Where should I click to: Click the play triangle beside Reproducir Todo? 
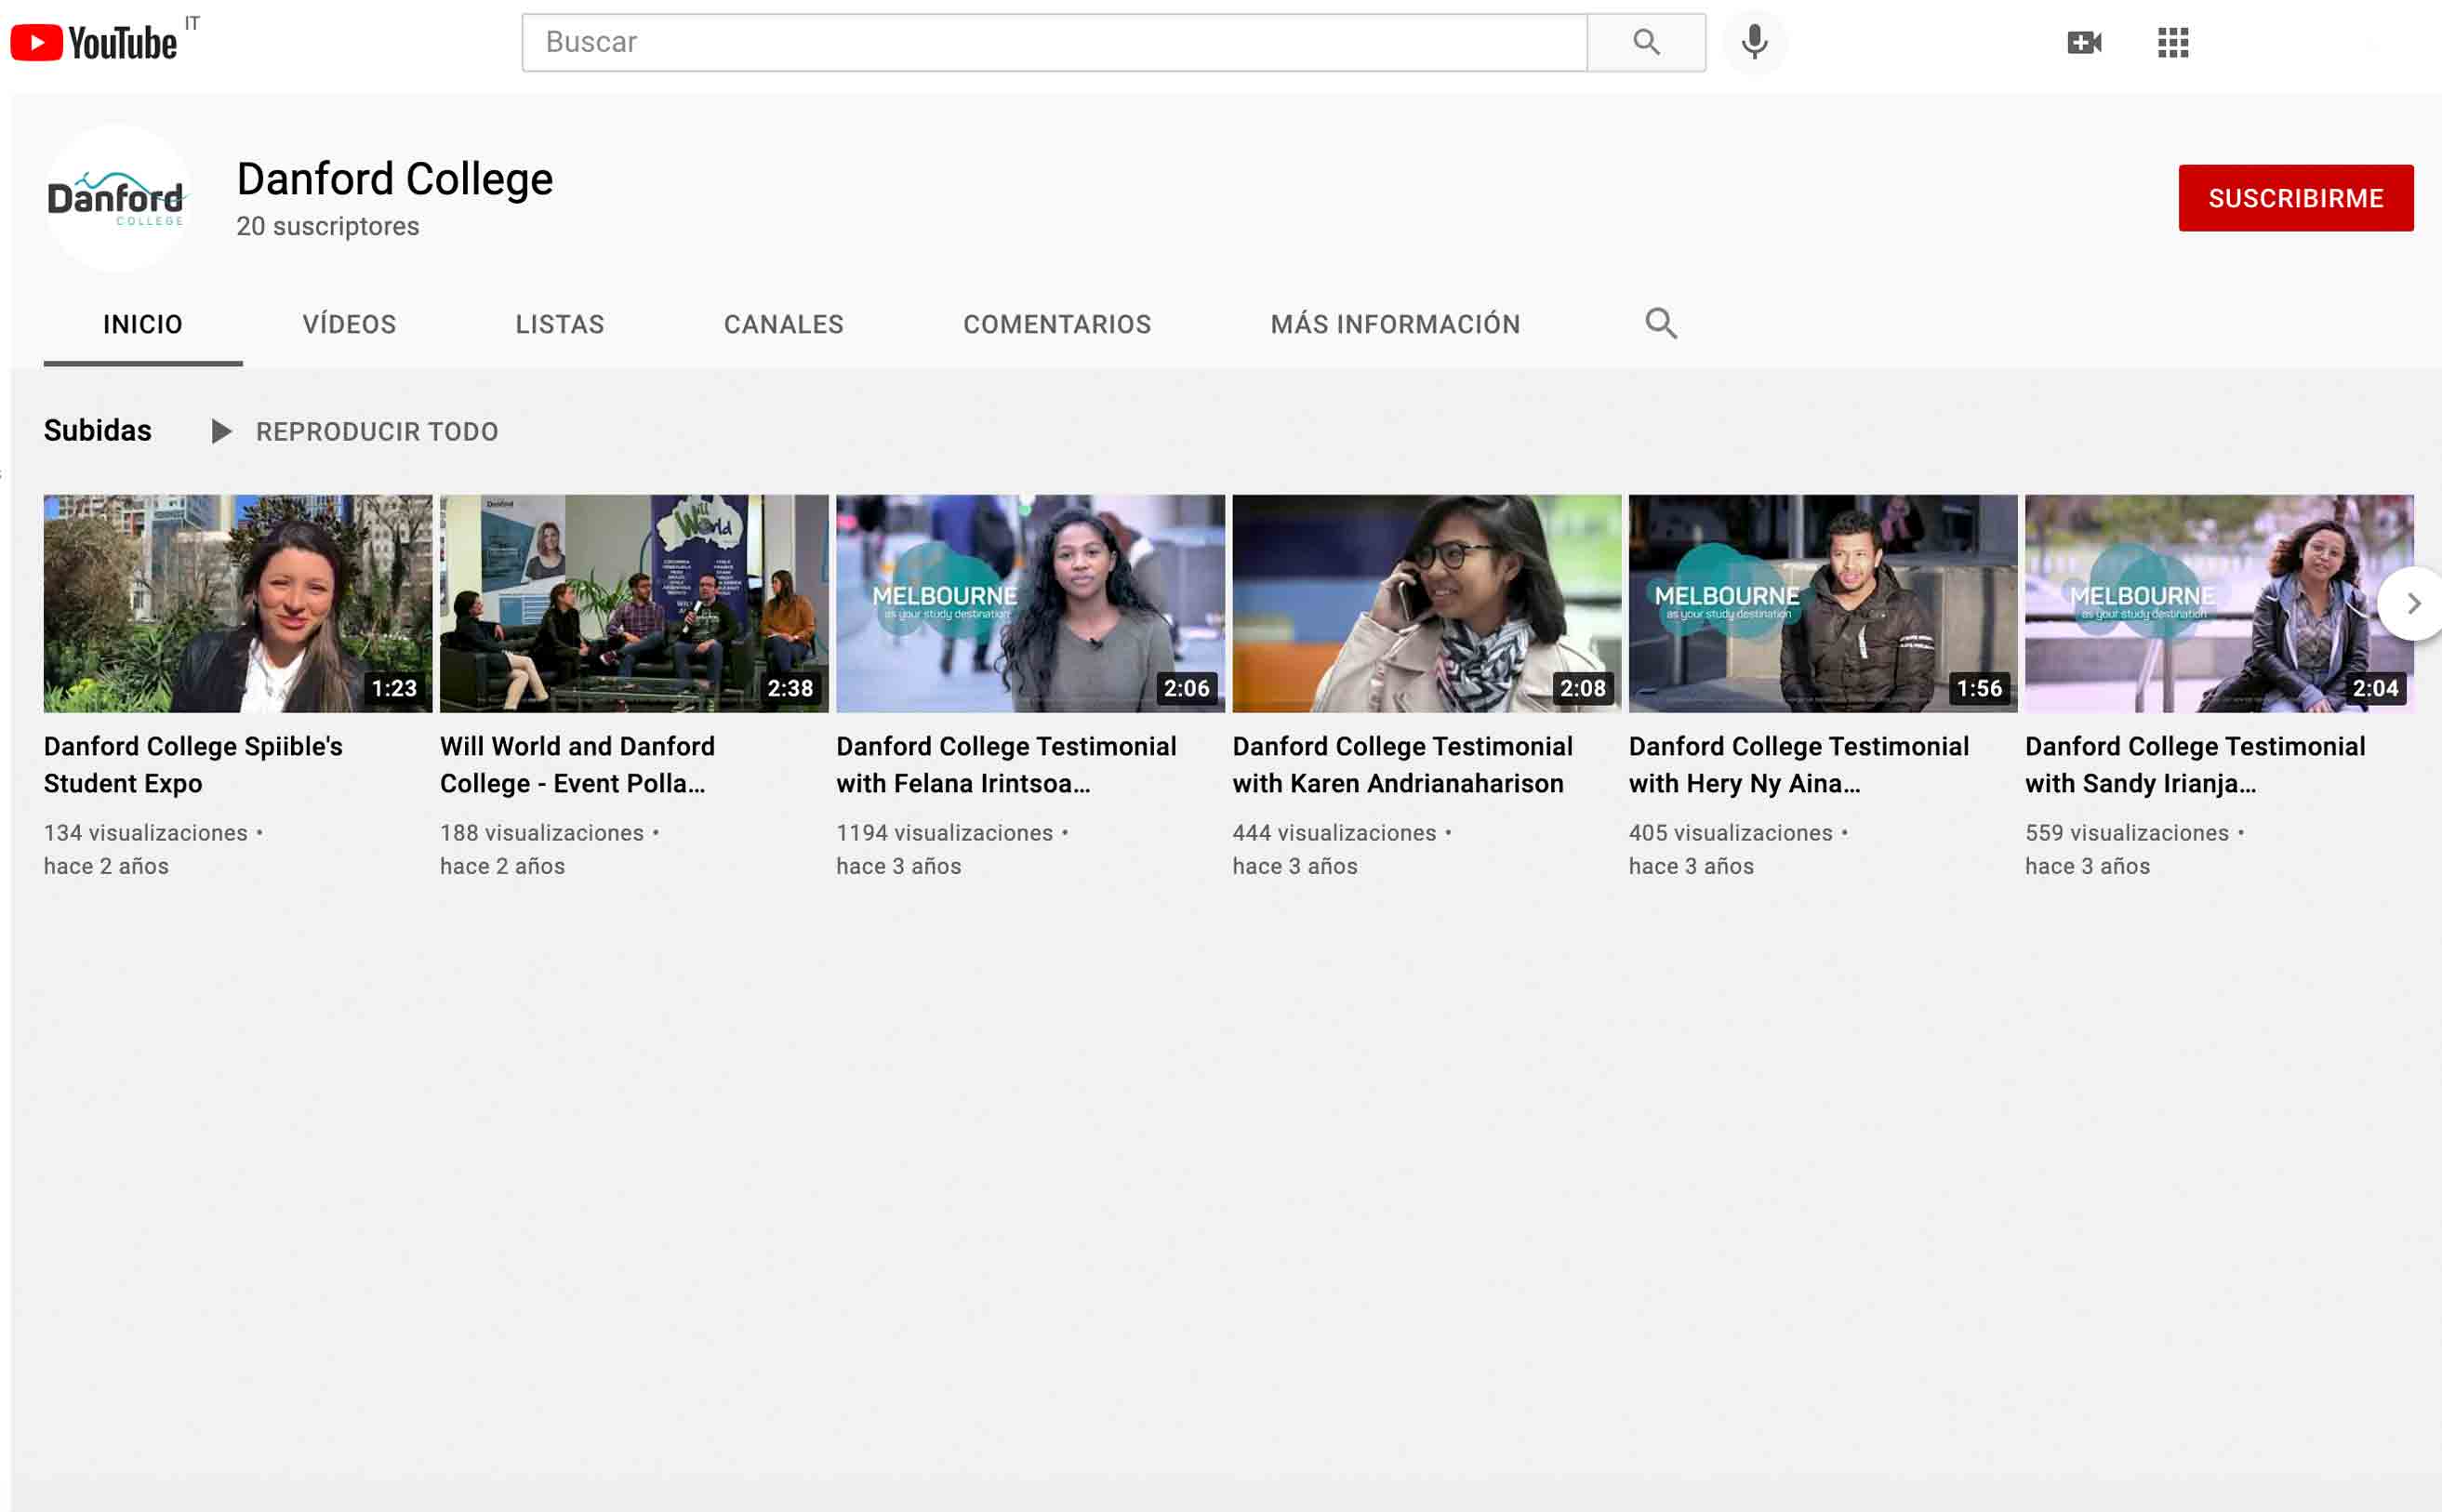pos(221,431)
